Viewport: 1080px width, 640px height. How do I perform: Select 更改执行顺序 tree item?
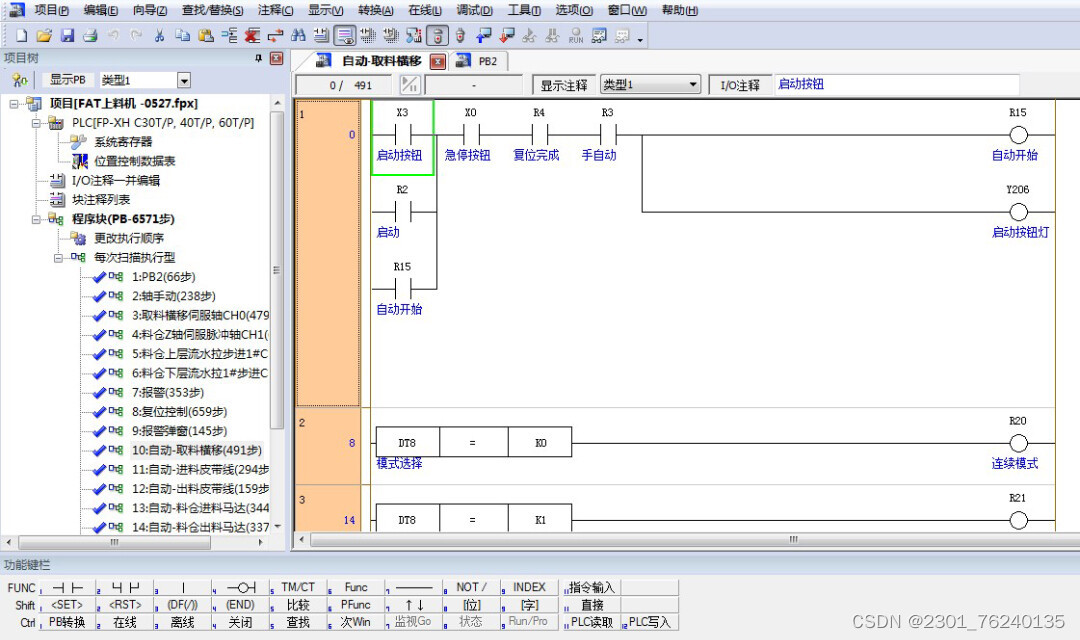point(129,238)
